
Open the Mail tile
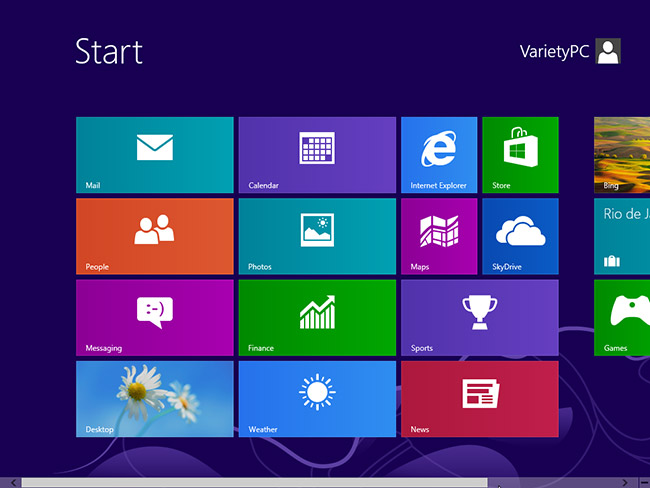[x=155, y=155]
